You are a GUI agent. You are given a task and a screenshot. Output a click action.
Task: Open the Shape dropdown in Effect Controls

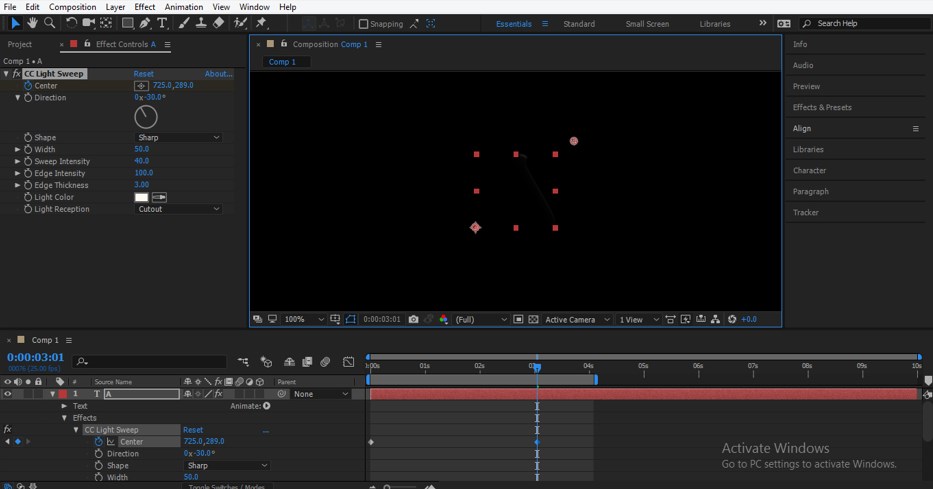point(178,138)
